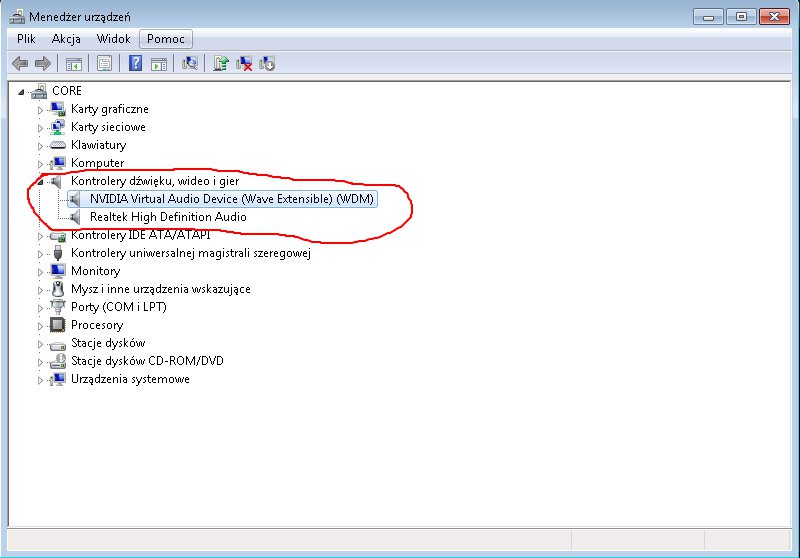Click the Device Manager title bar icon

pyautogui.click(x=17, y=17)
